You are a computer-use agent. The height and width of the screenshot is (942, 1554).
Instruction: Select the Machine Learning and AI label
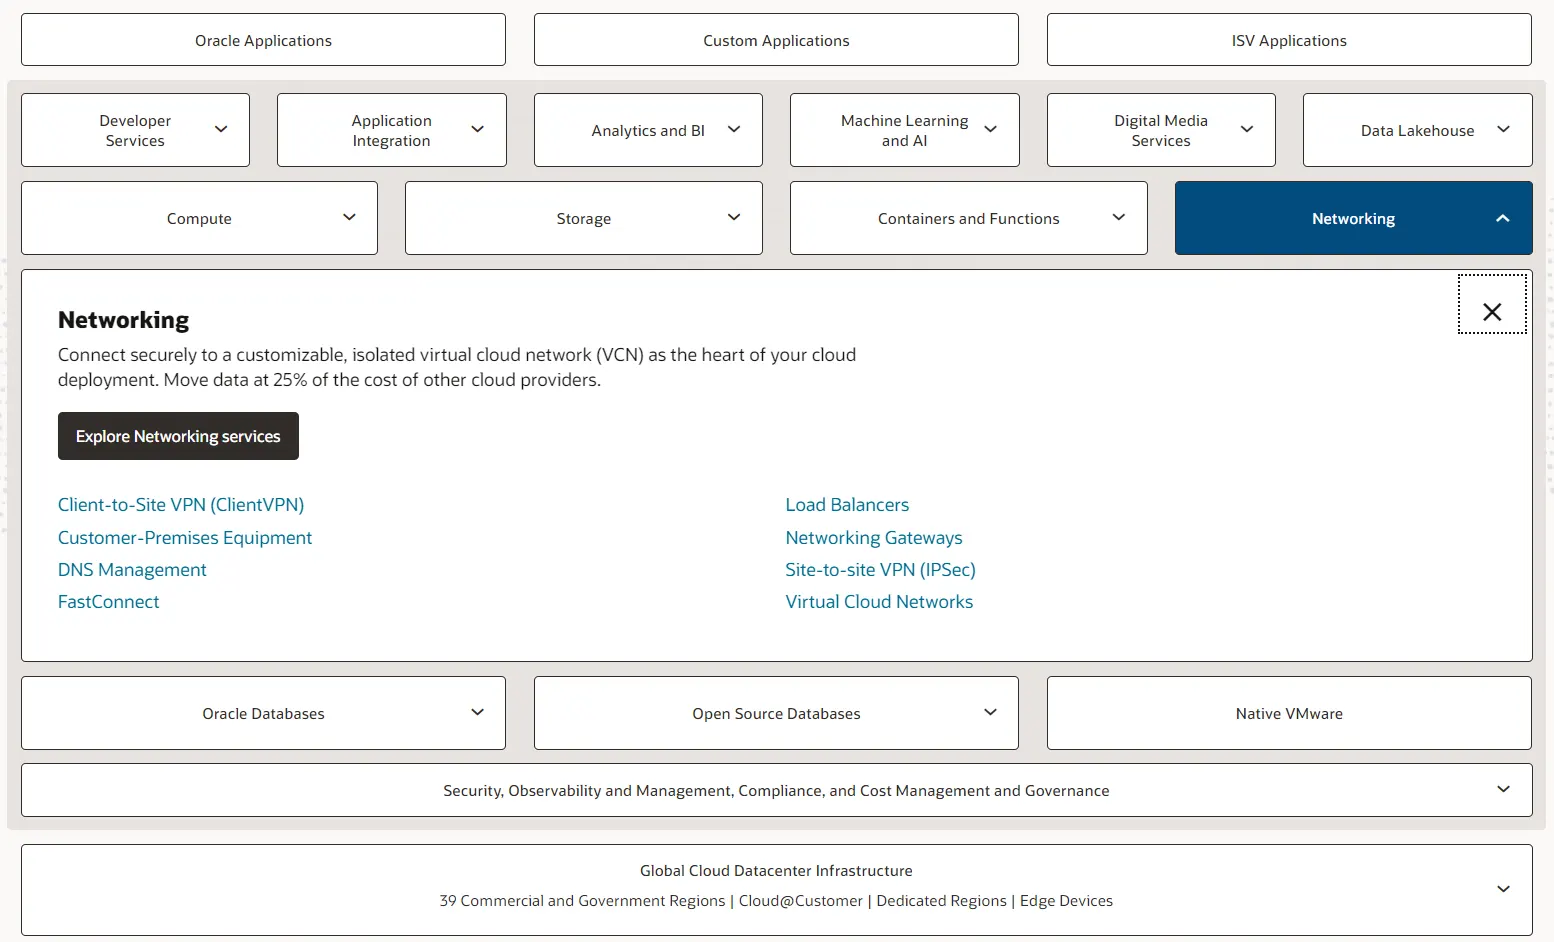coord(904,130)
